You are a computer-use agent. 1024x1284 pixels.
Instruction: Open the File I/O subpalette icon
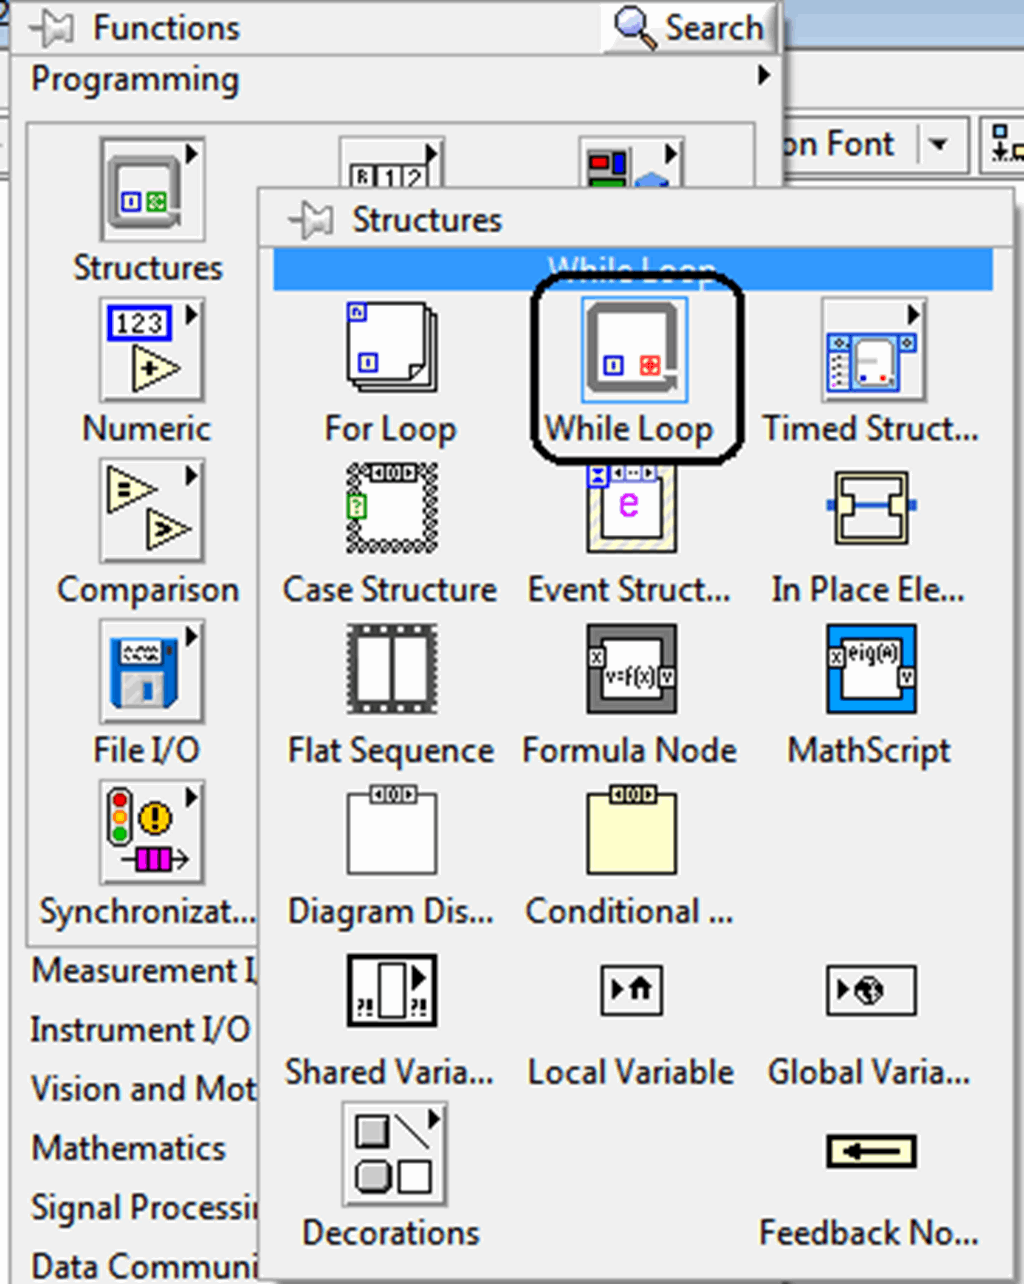click(x=150, y=670)
